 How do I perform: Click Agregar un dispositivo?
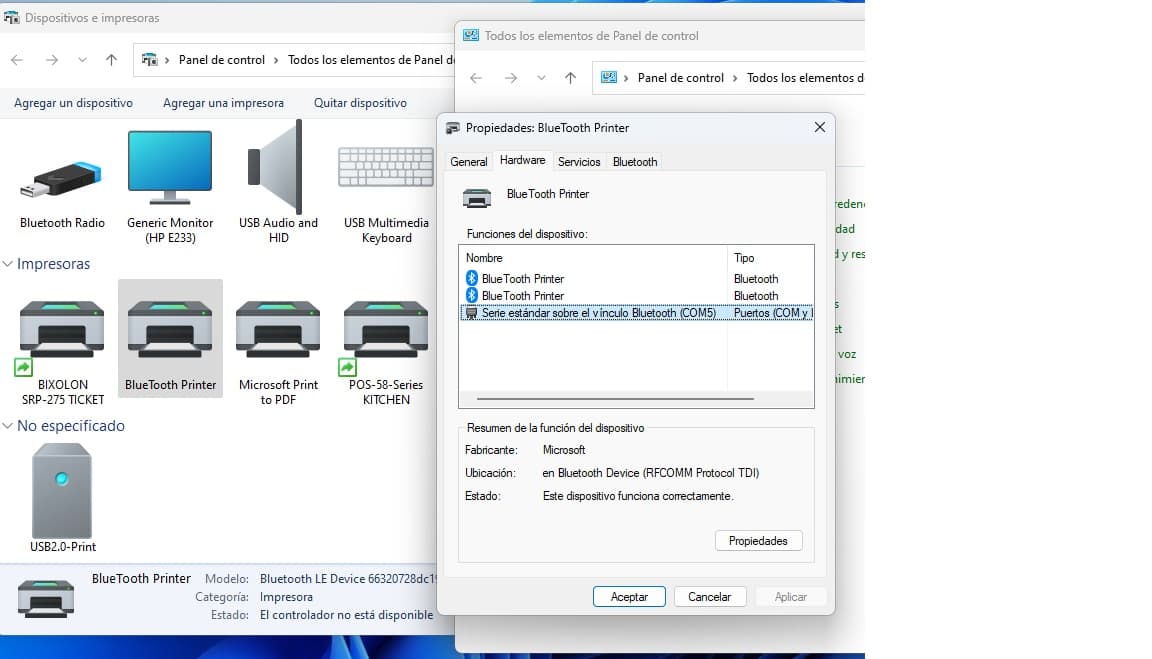pos(73,103)
